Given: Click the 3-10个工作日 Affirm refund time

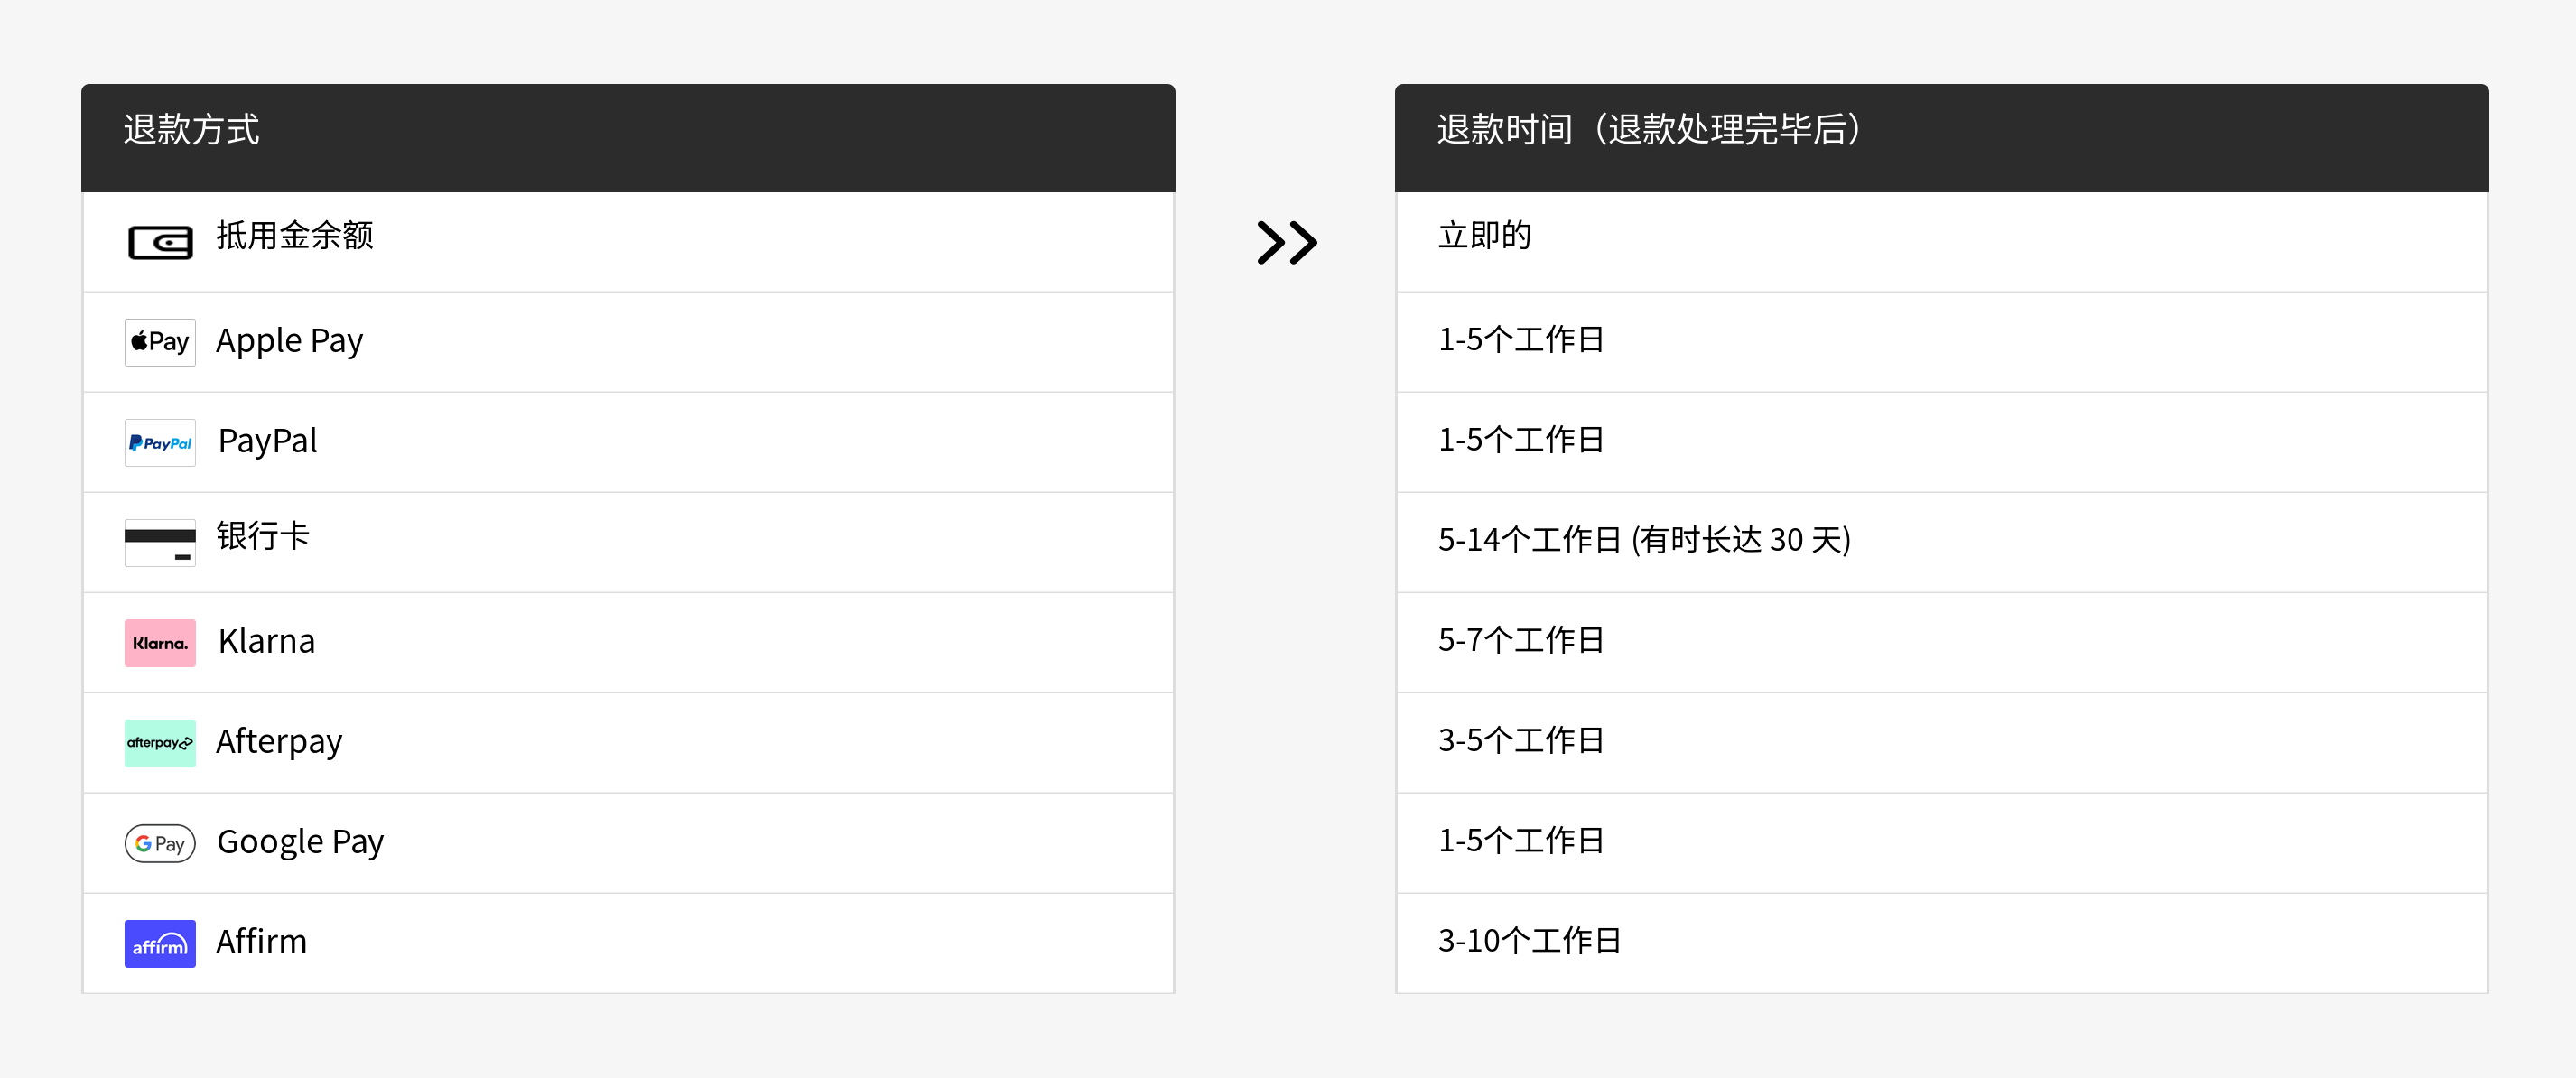Looking at the screenshot, I should pos(1529,941).
